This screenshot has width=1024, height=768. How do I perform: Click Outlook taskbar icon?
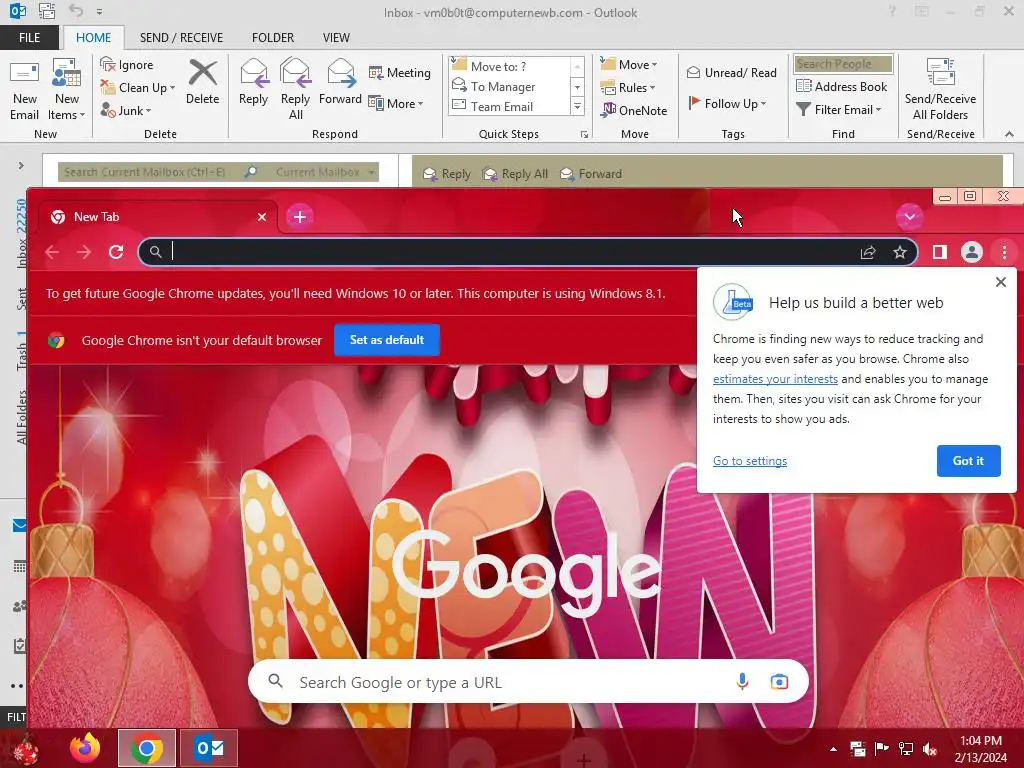(209, 748)
